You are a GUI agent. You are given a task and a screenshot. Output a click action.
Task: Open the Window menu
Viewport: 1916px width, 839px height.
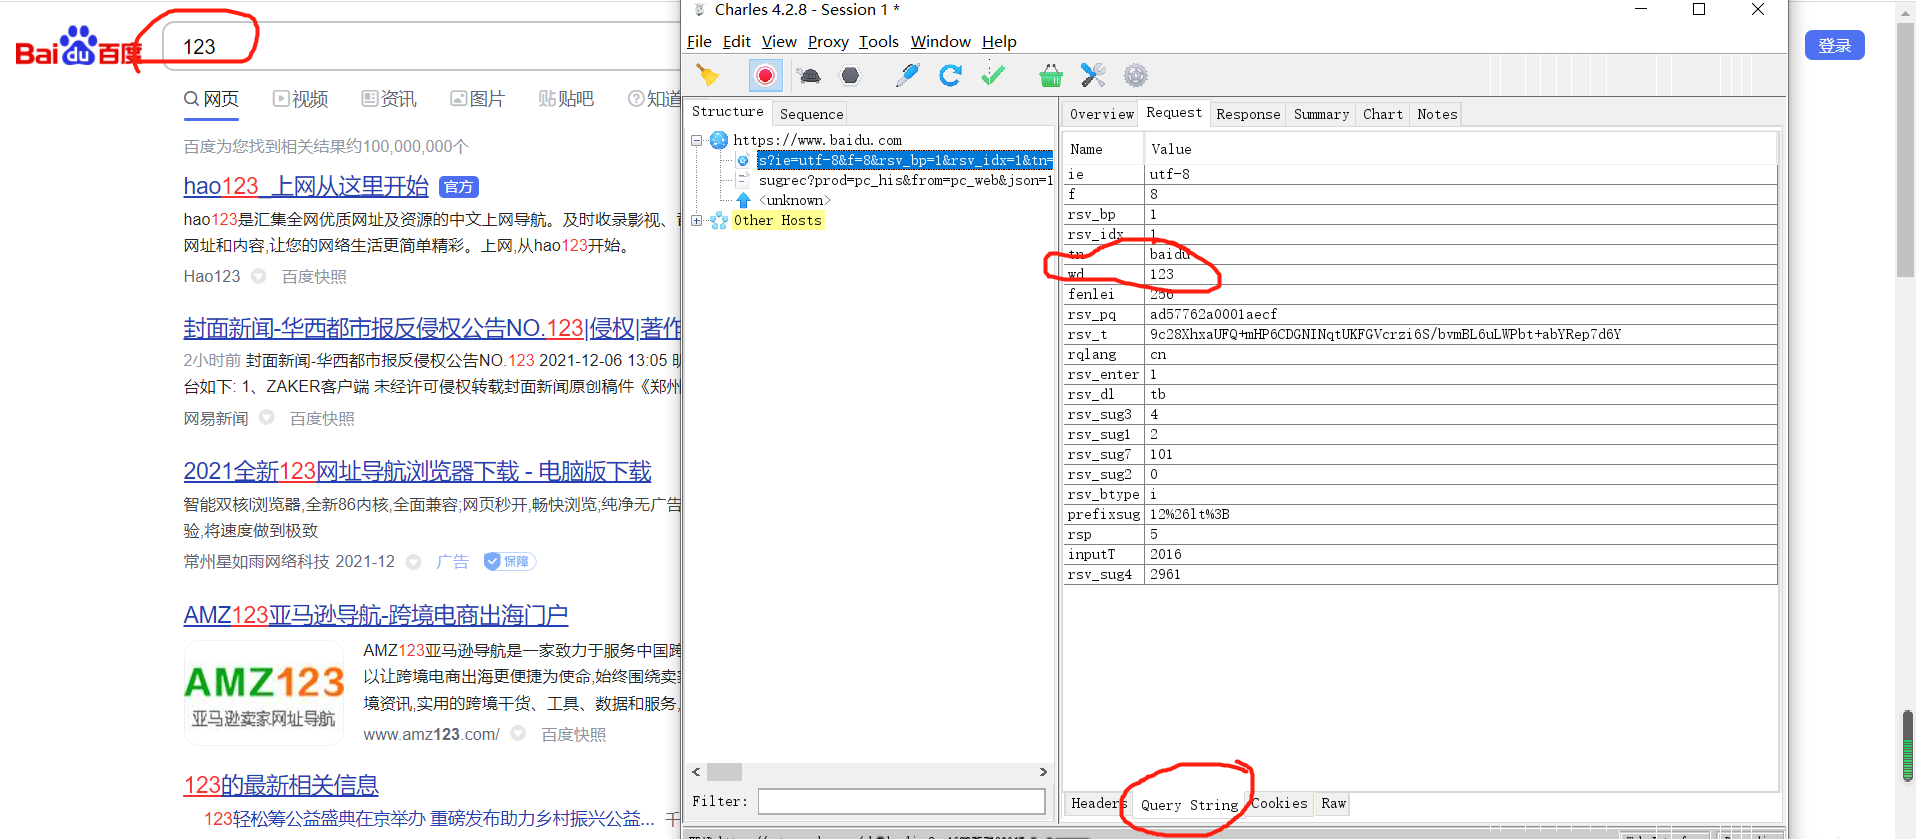(940, 41)
